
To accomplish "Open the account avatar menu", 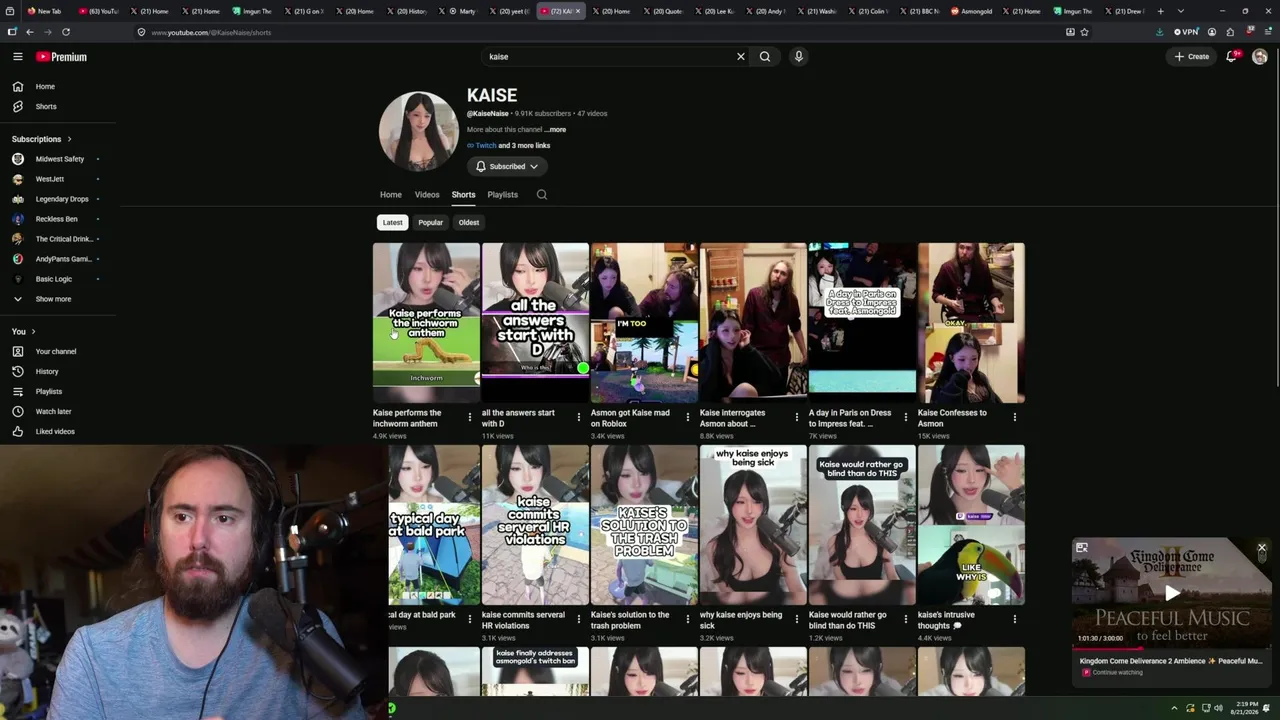I will coord(1260,57).
